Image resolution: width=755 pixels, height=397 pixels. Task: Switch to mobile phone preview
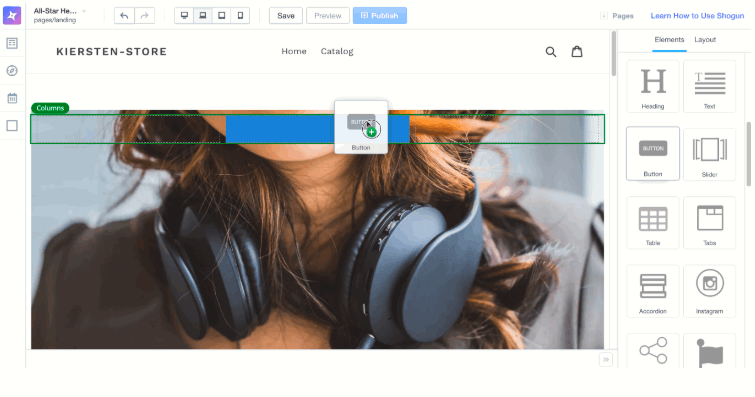point(240,15)
